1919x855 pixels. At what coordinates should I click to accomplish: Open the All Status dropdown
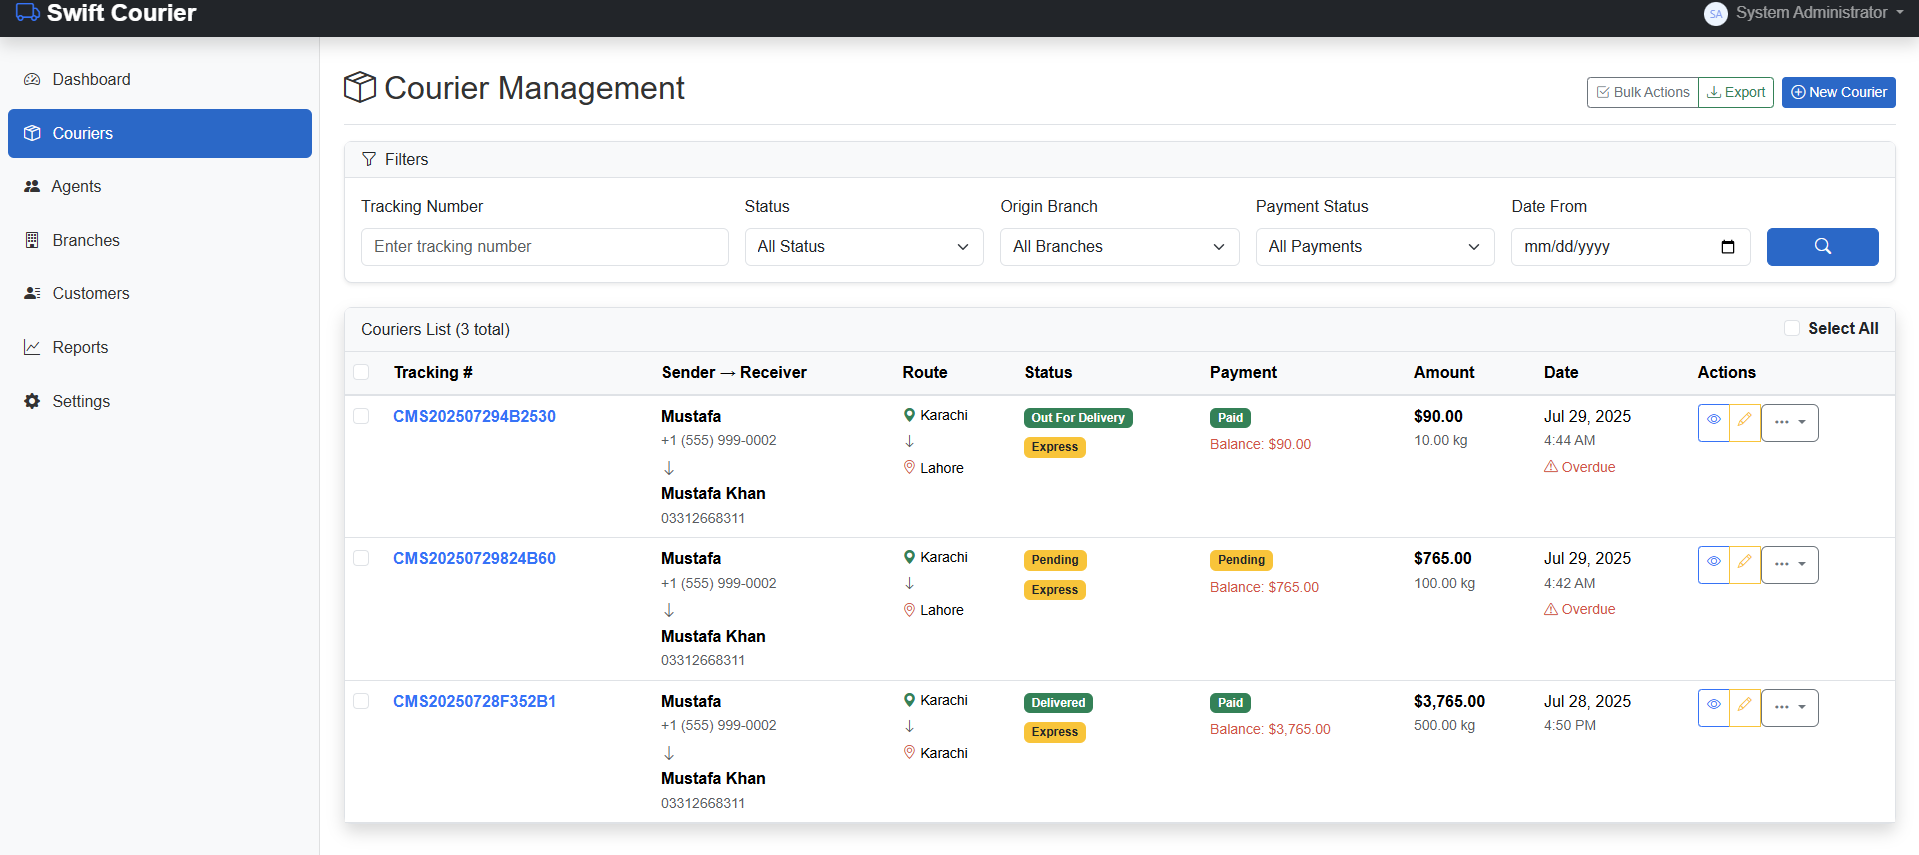[863, 247]
